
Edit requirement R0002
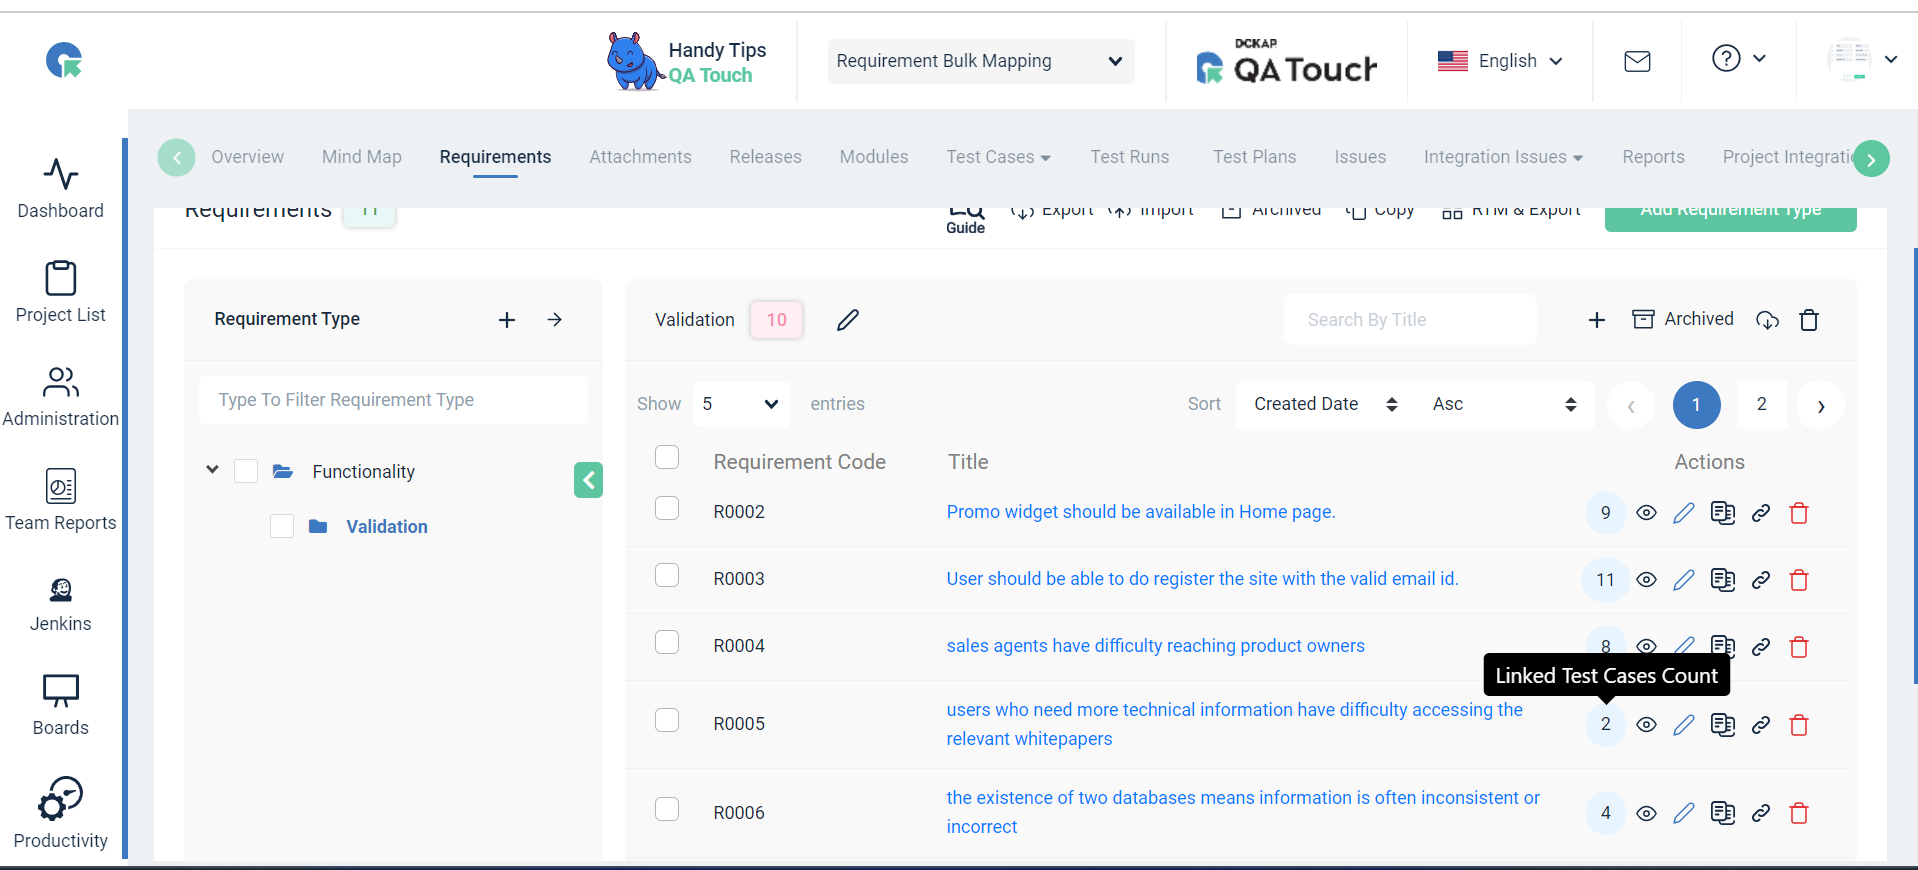[1684, 513]
